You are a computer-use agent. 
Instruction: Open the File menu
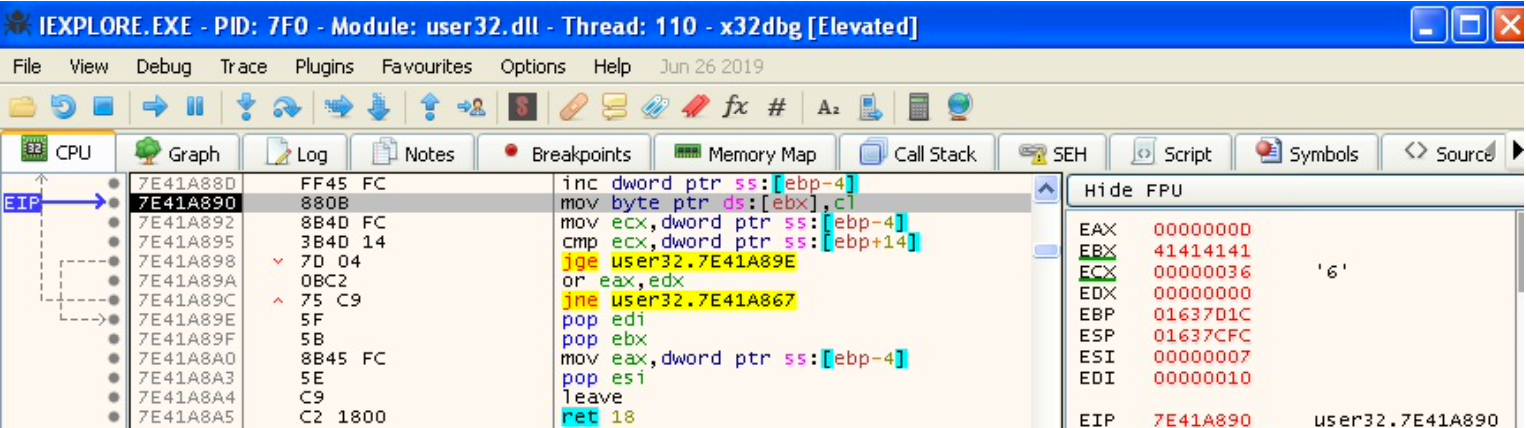[x=27, y=67]
